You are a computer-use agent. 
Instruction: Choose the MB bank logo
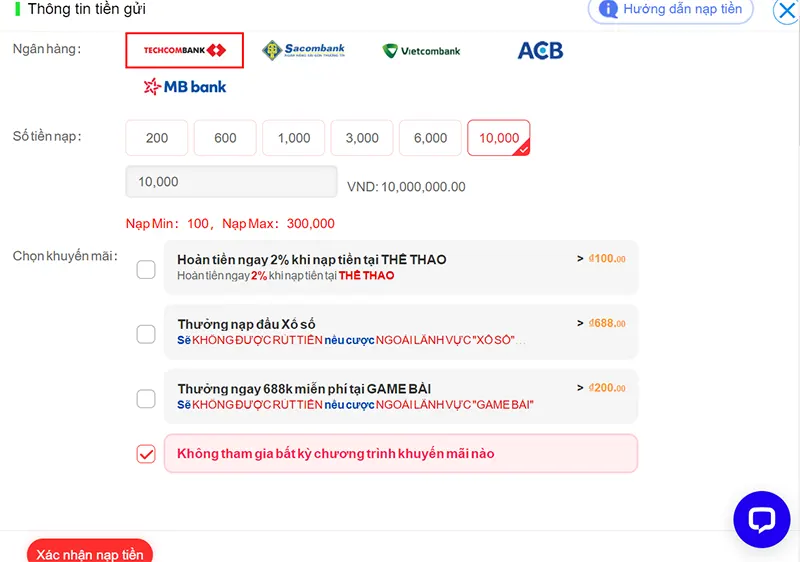click(185, 87)
